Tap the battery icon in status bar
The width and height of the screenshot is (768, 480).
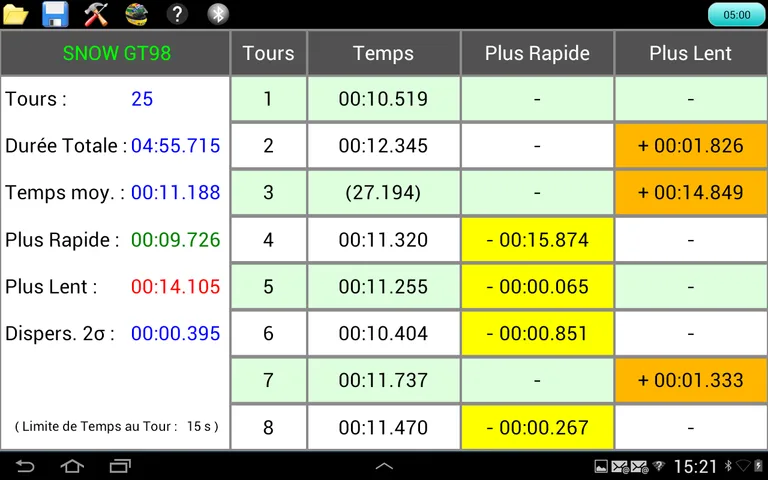[x=759, y=466]
